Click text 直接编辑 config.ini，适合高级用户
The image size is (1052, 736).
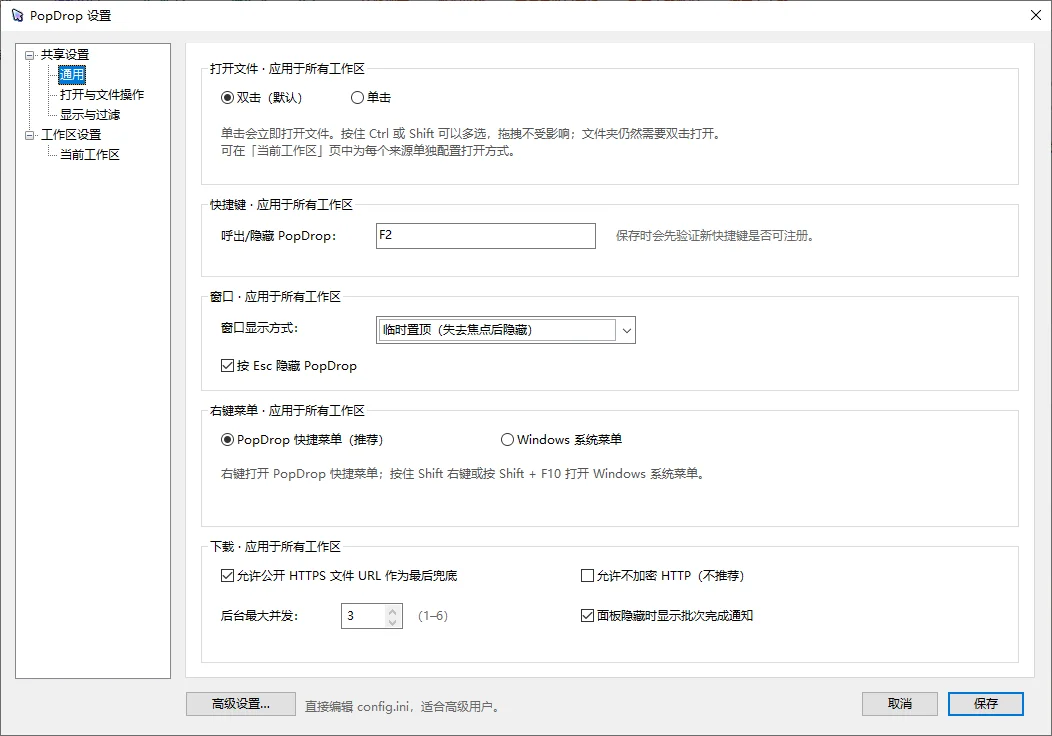(x=402, y=706)
